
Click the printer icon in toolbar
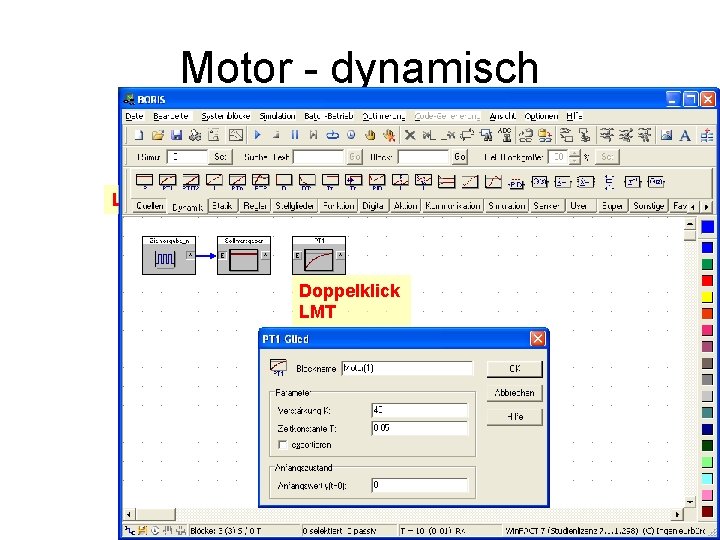(195, 135)
